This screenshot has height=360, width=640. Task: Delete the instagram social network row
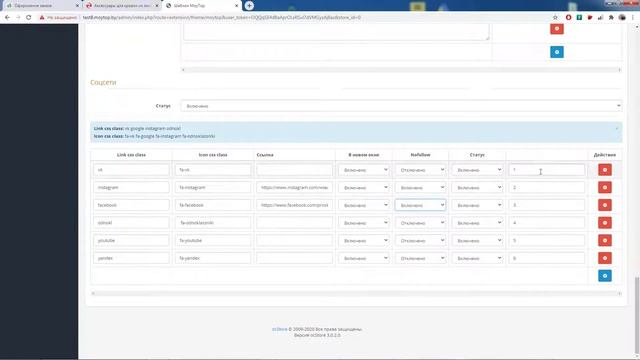(x=604, y=187)
